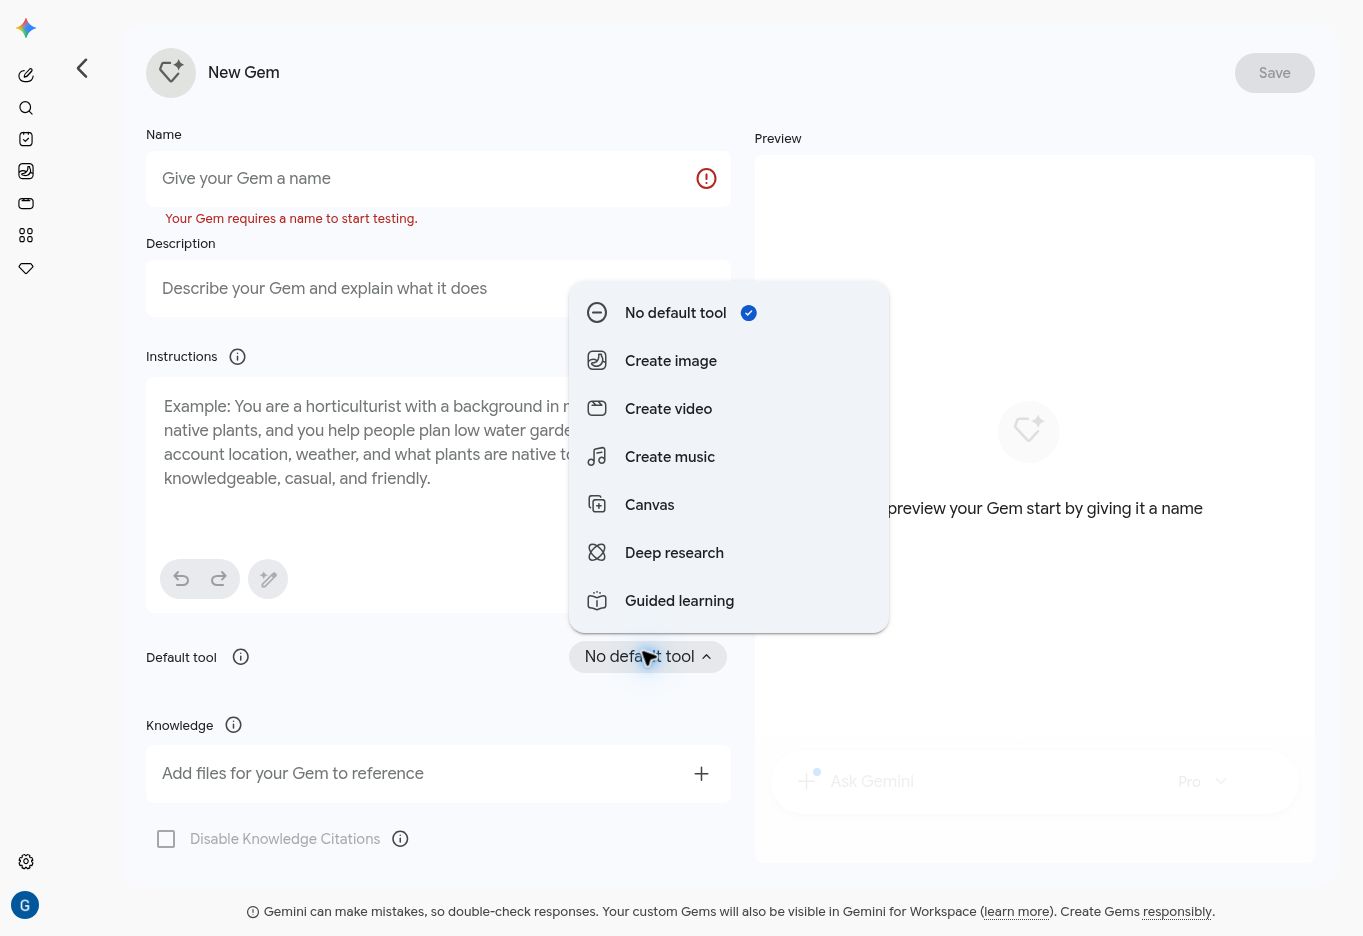
Task: Click the Gemini sparkle logo
Action: pyautogui.click(x=26, y=28)
